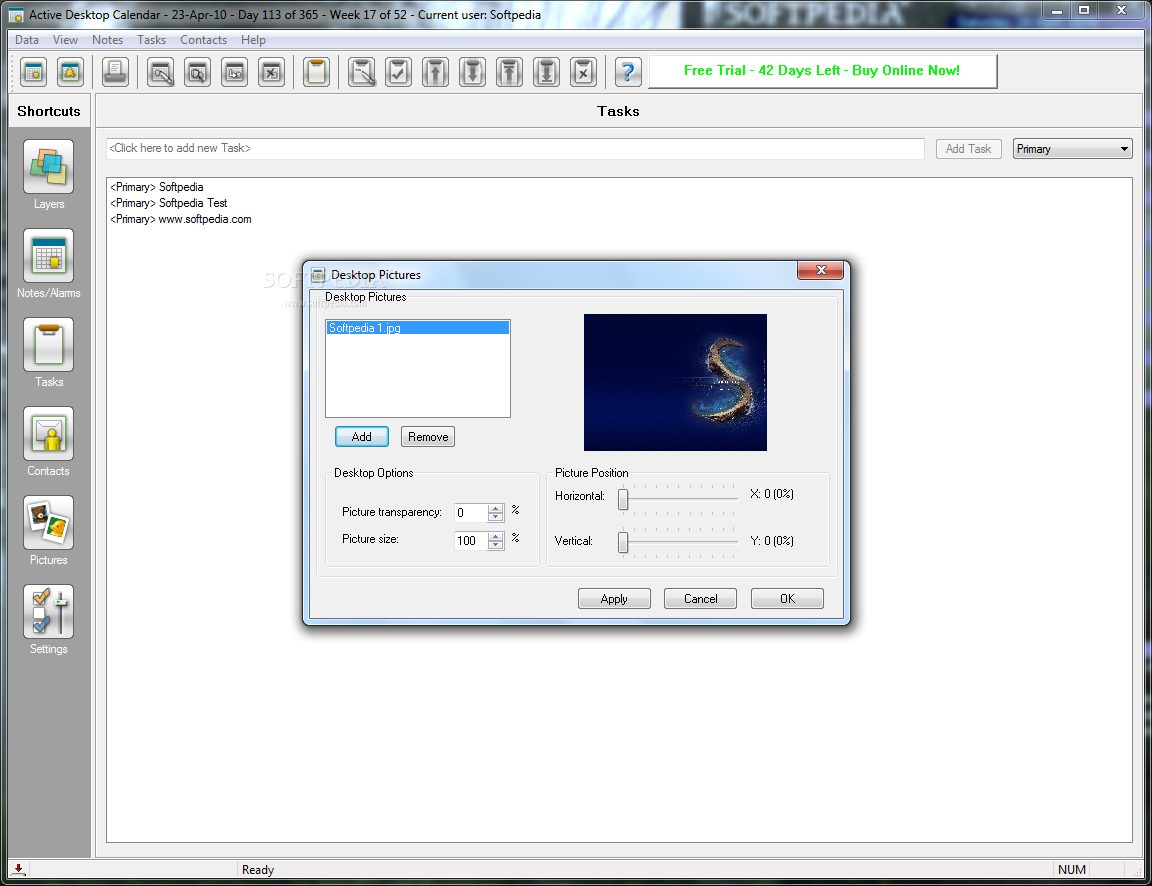Increase Picture transparency with up arrow
1152x886 pixels.
point(496,508)
